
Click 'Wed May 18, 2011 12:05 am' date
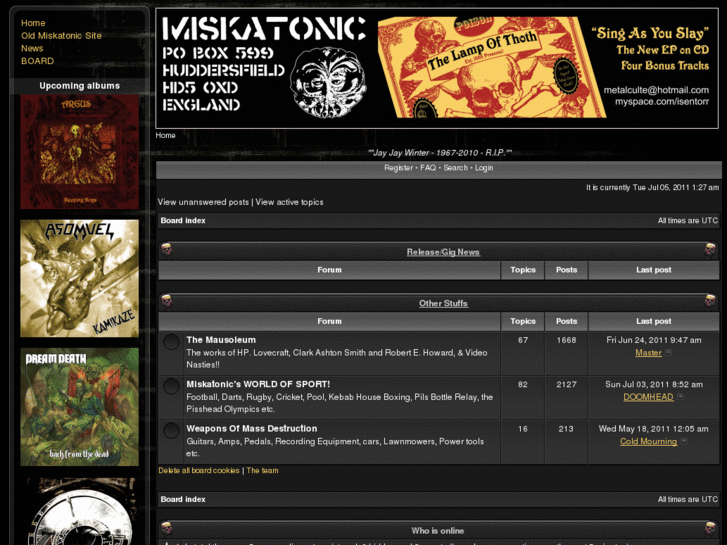[653, 429]
